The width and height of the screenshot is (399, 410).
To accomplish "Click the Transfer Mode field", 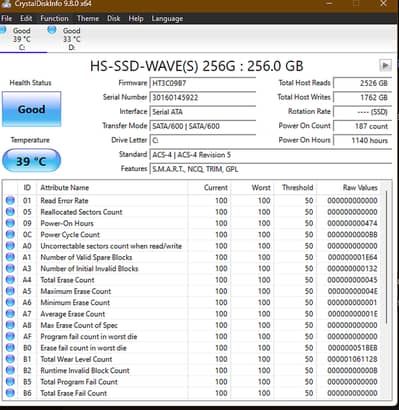I will click(x=203, y=126).
